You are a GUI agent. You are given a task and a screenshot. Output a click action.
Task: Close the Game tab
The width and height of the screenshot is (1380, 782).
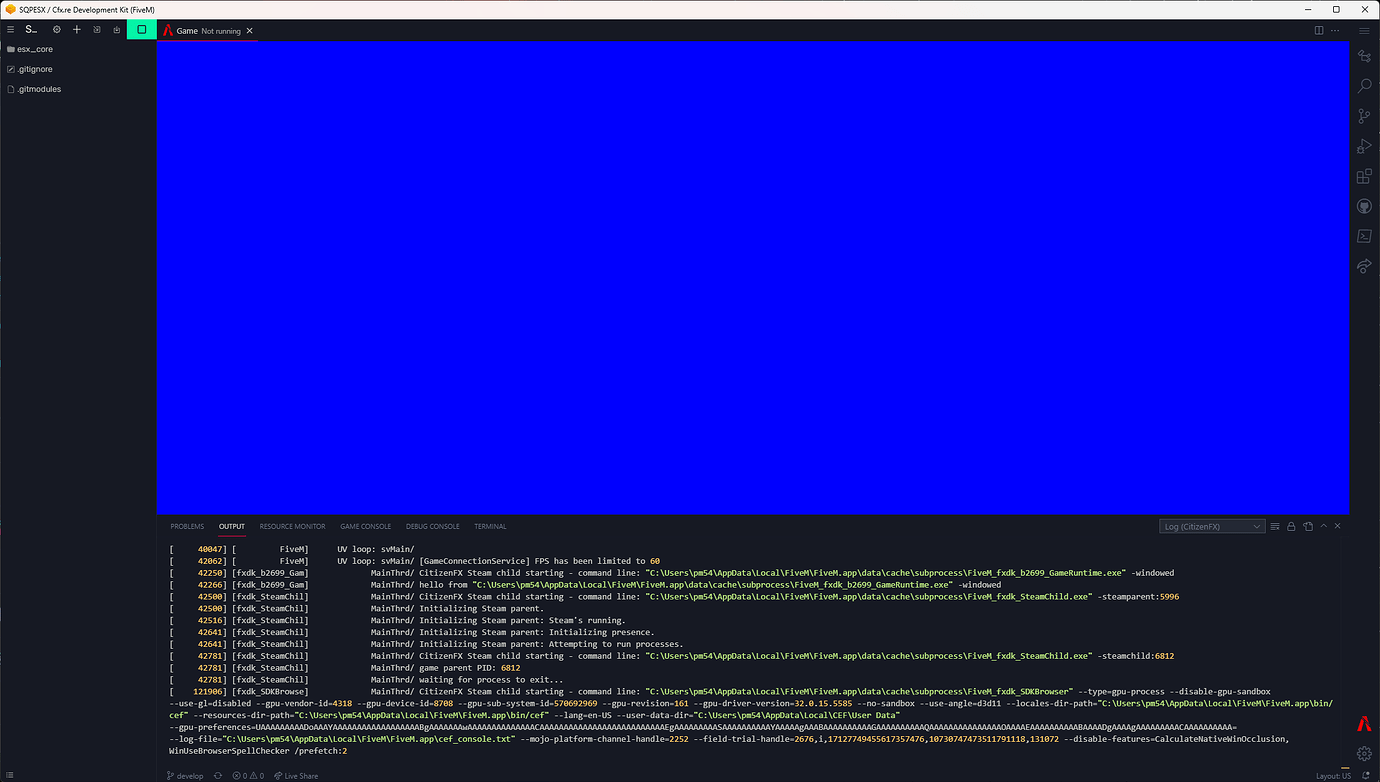point(250,31)
